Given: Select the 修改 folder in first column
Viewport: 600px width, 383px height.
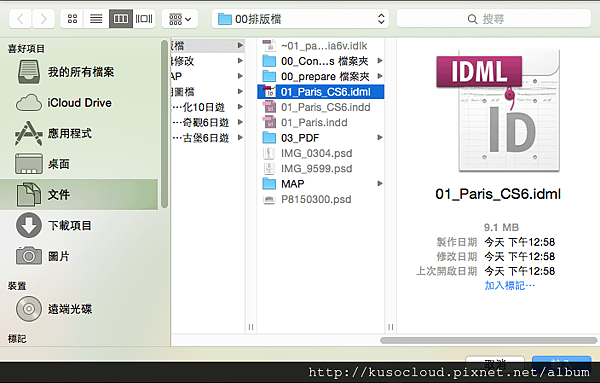Looking at the screenshot, I should (x=208, y=61).
